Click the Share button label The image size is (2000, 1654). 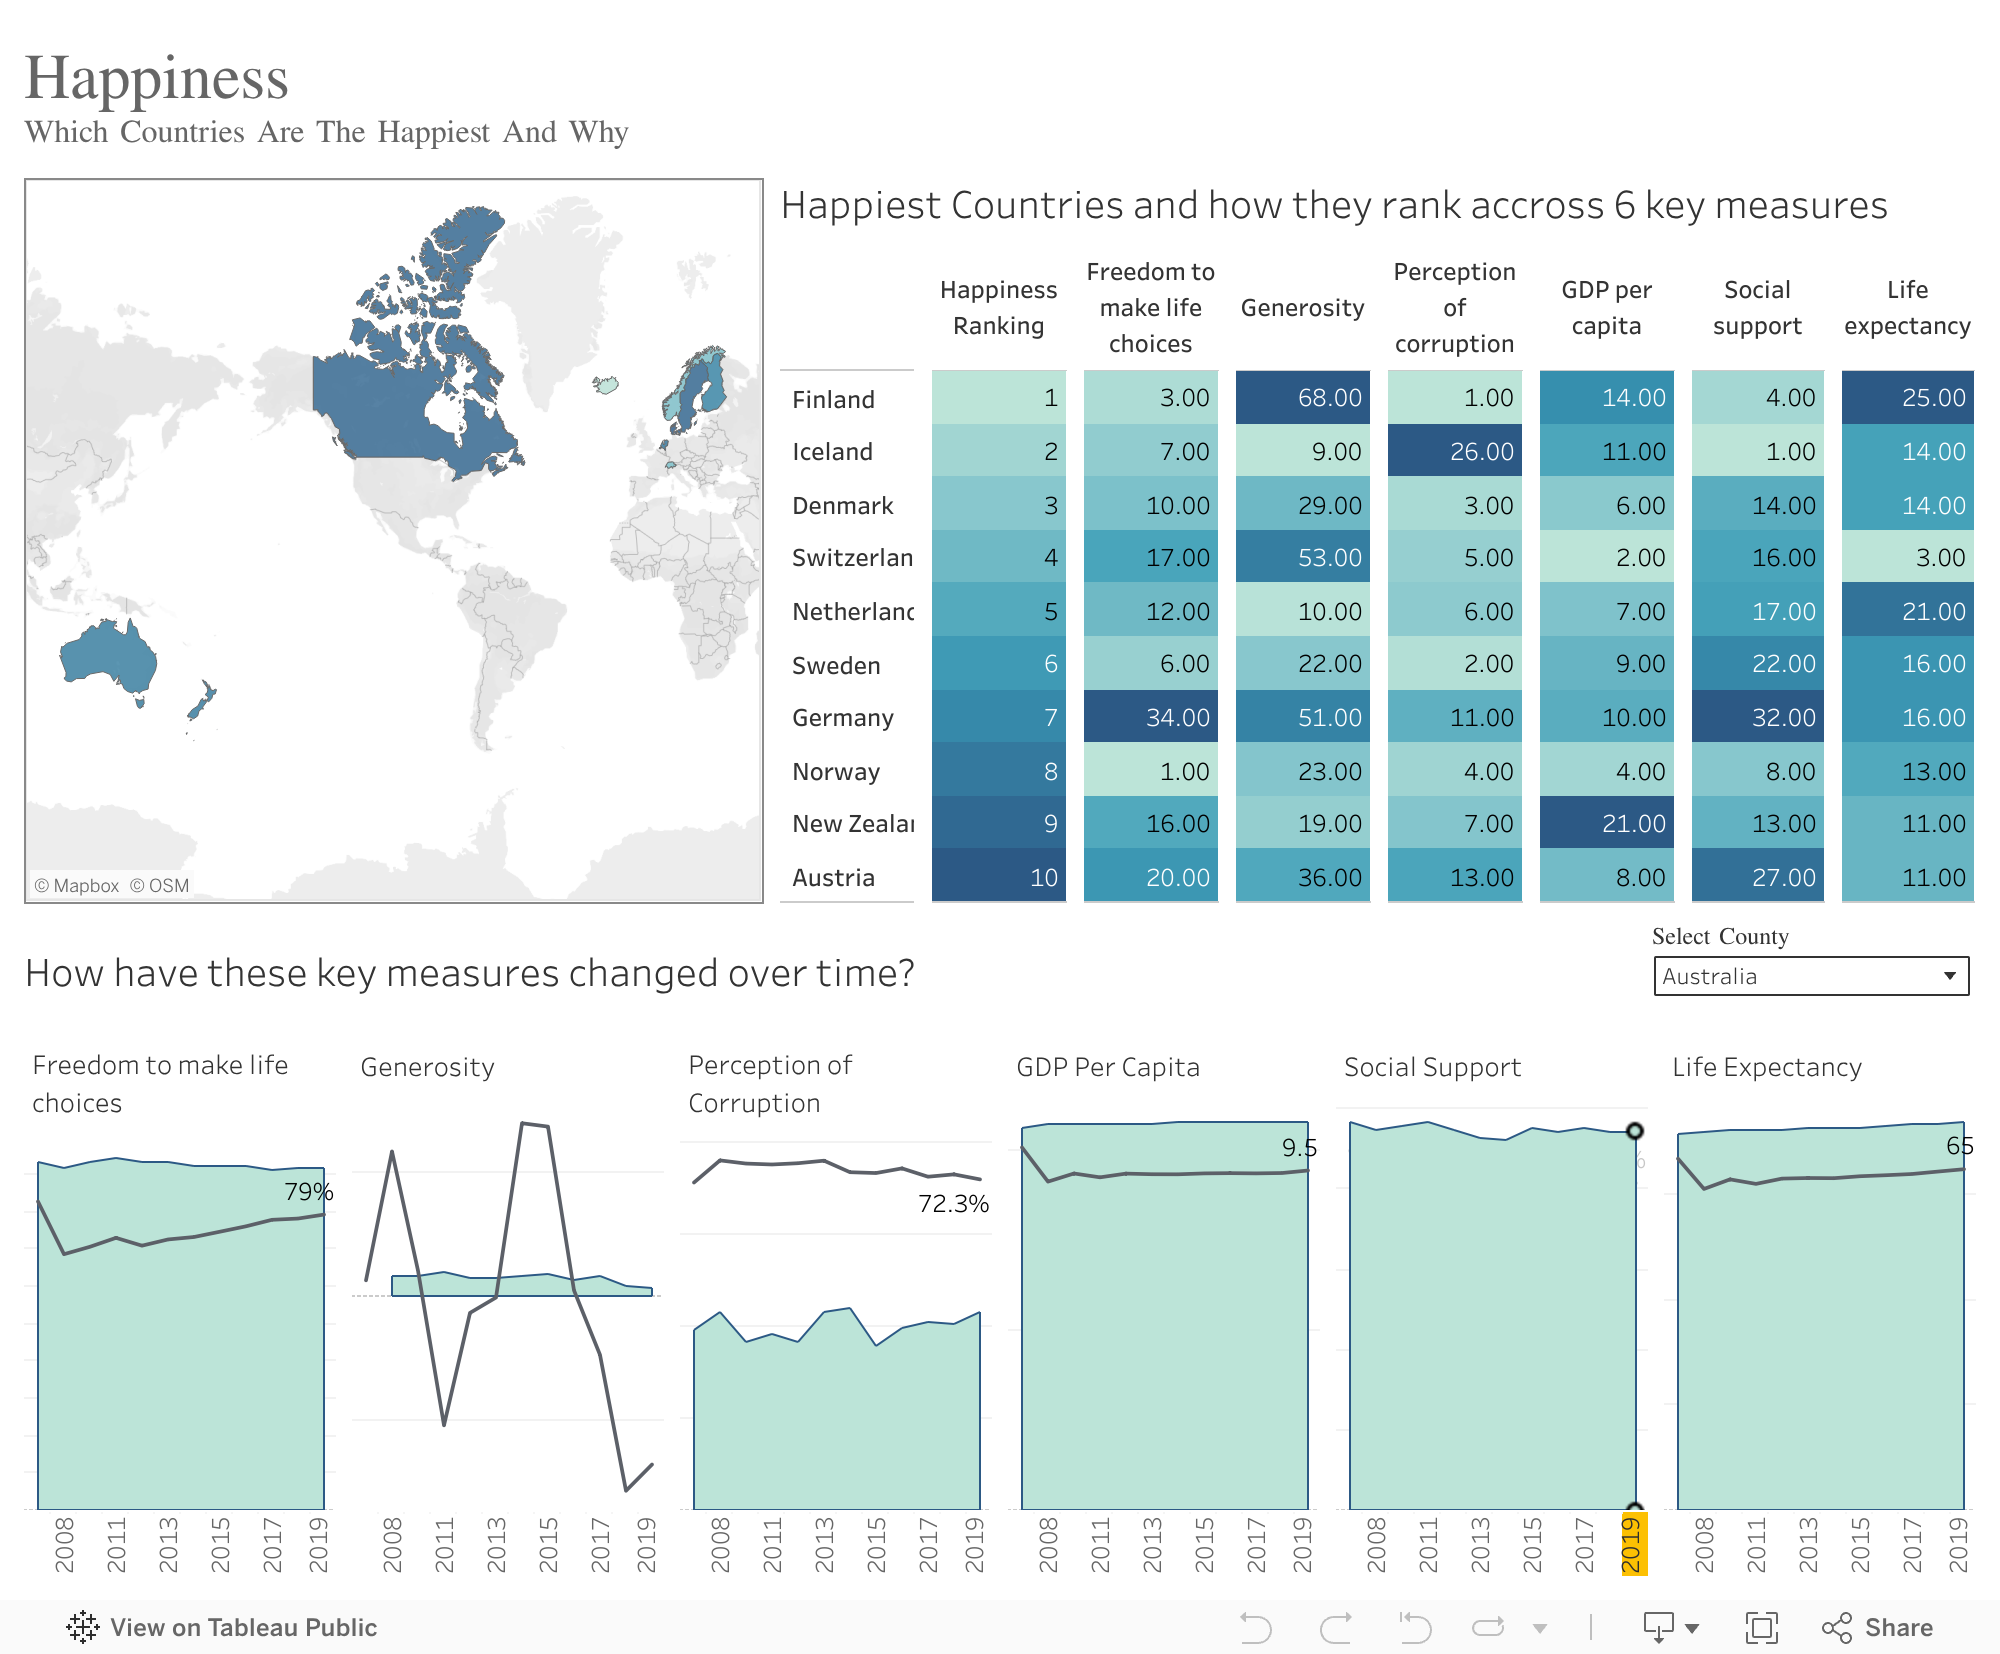pyautogui.click(x=1896, y=1627)
